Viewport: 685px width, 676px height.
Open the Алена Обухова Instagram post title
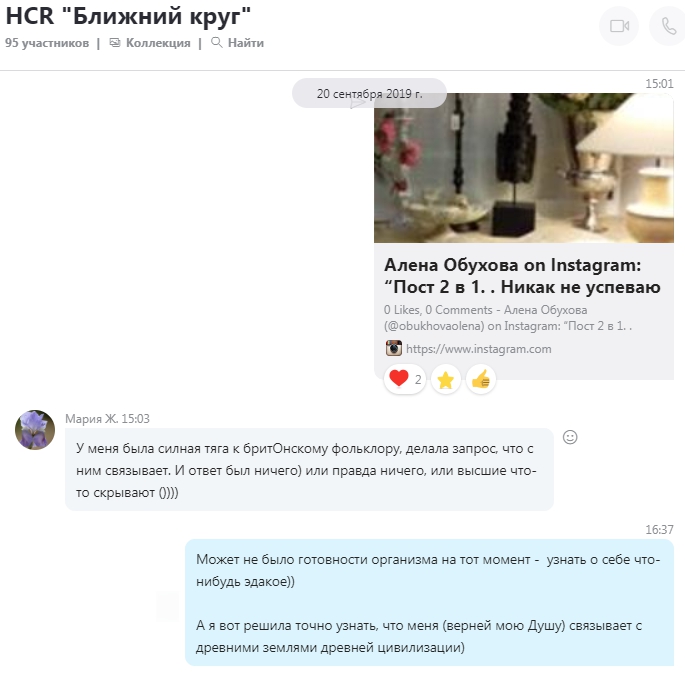click(522, 276)
